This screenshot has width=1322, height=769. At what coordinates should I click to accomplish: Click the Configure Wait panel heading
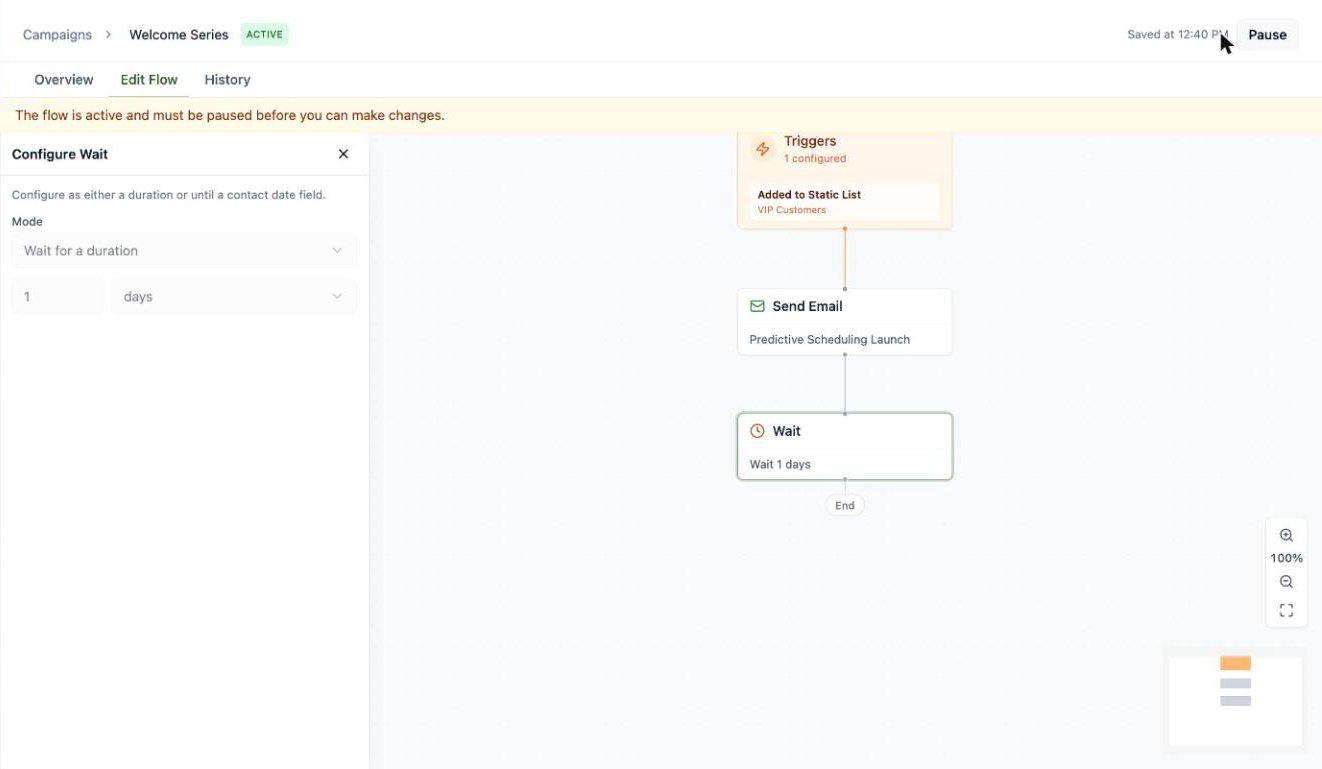tap(60, 154)
